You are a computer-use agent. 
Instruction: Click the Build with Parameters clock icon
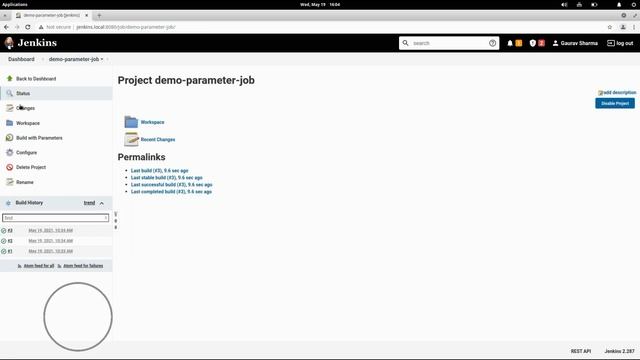point(9,138)
